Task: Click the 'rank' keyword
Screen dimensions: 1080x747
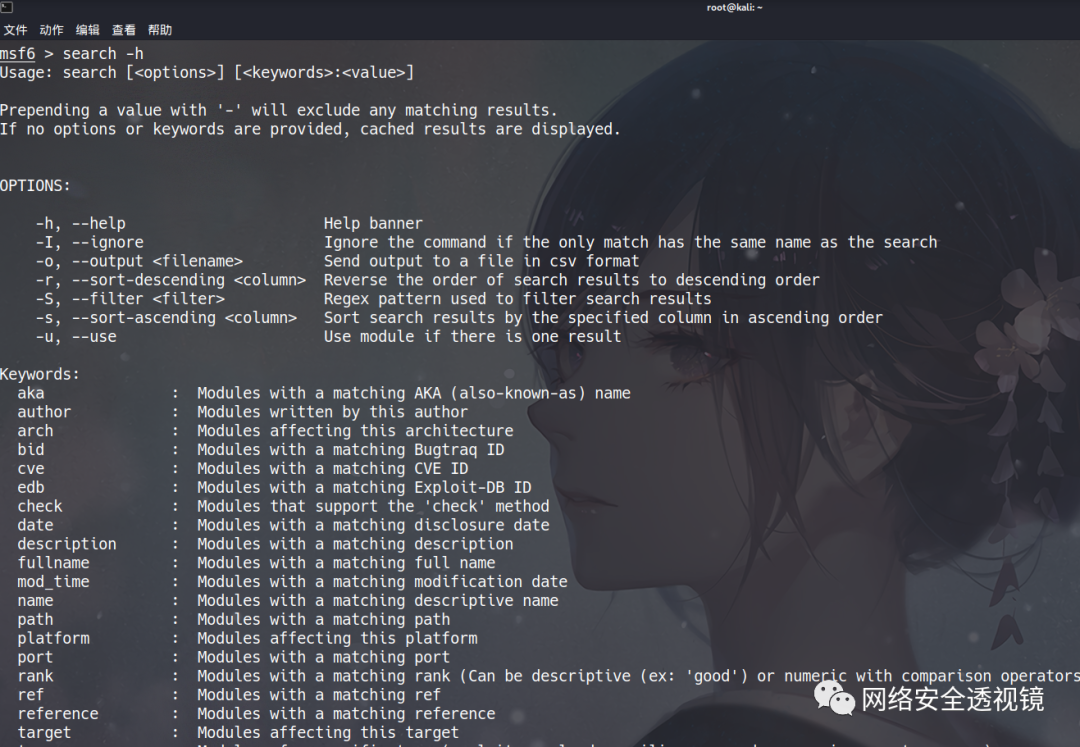Action: pyautogui.click(x=35, y=676)
